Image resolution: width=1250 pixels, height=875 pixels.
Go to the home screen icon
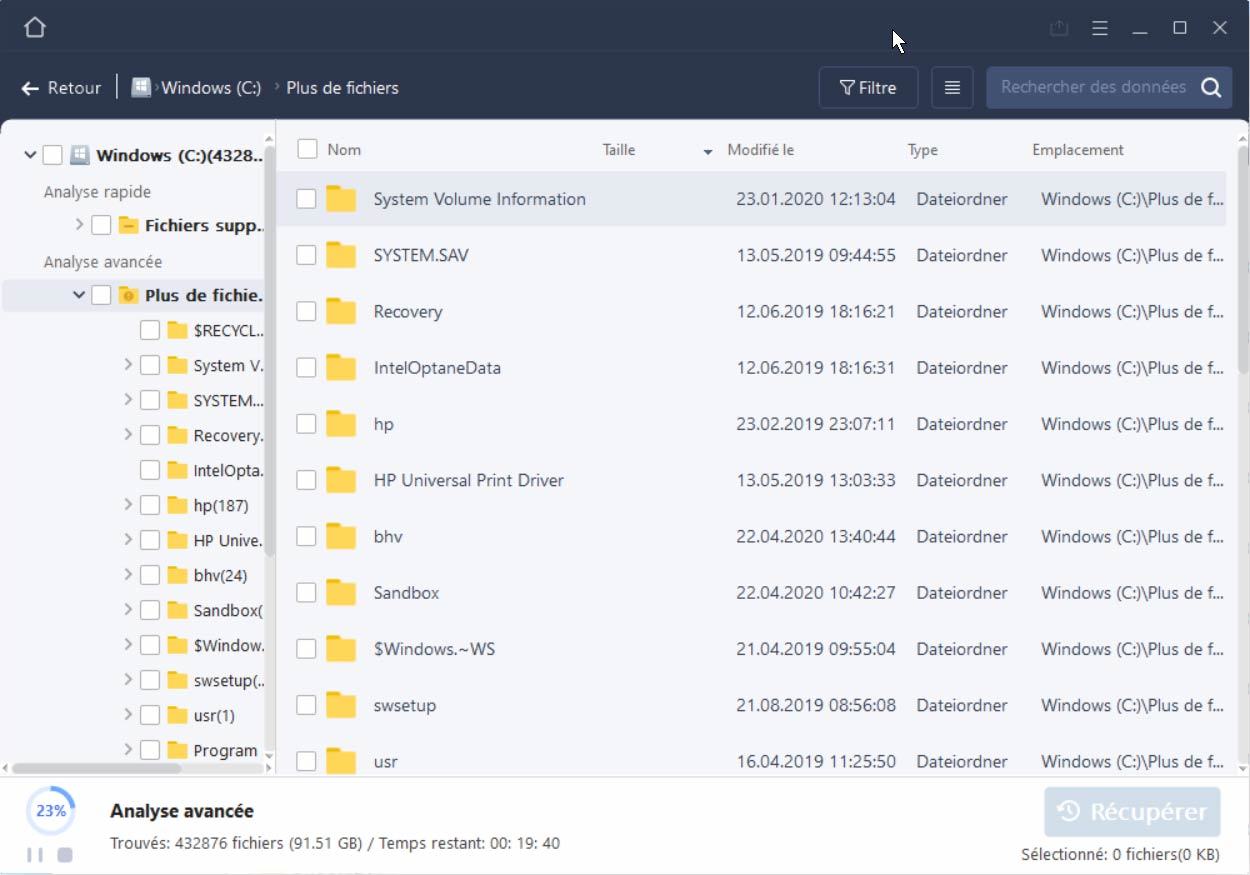pos(35,28)
